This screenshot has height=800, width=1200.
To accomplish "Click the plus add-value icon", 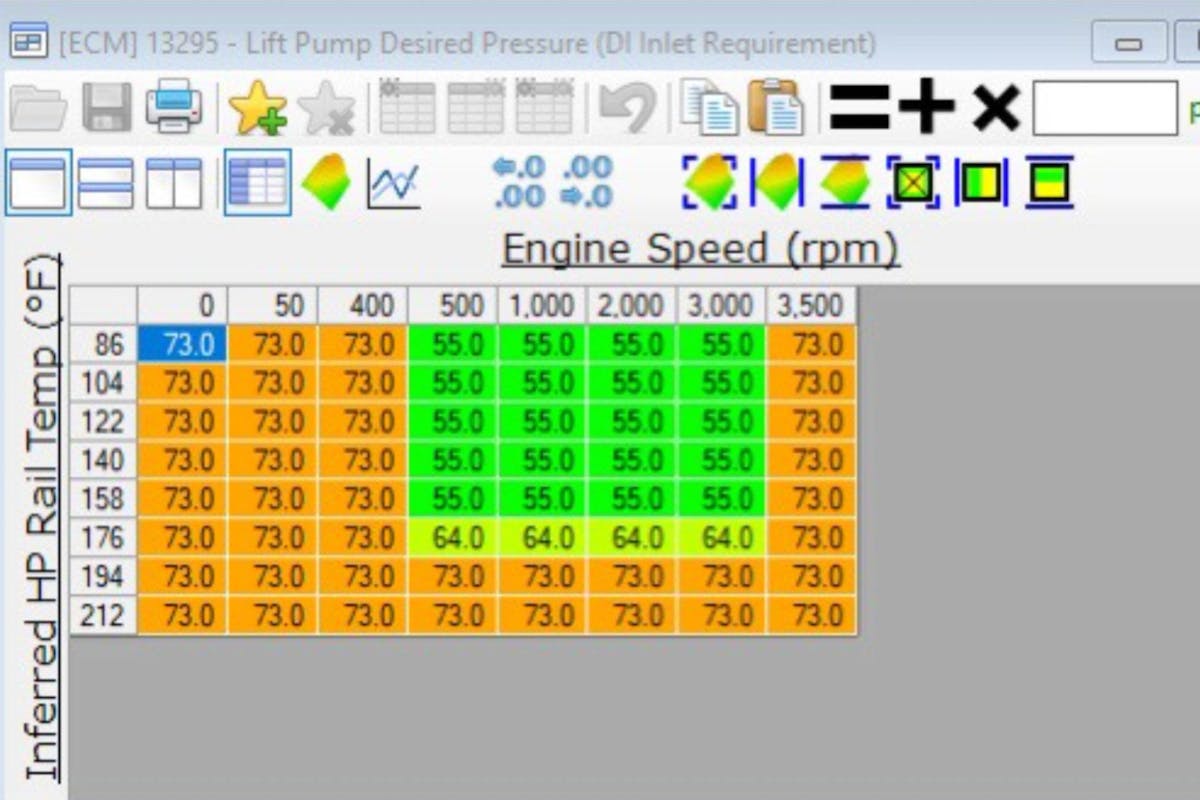I will pos(926,108).
